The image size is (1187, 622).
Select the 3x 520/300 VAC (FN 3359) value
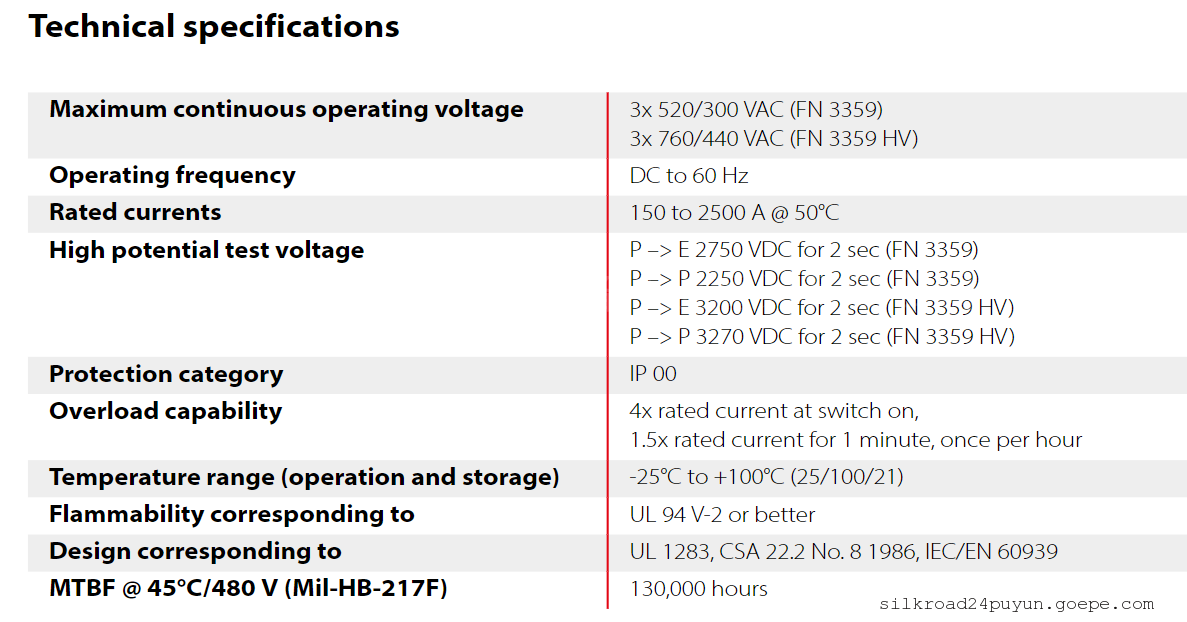[756, 110]
